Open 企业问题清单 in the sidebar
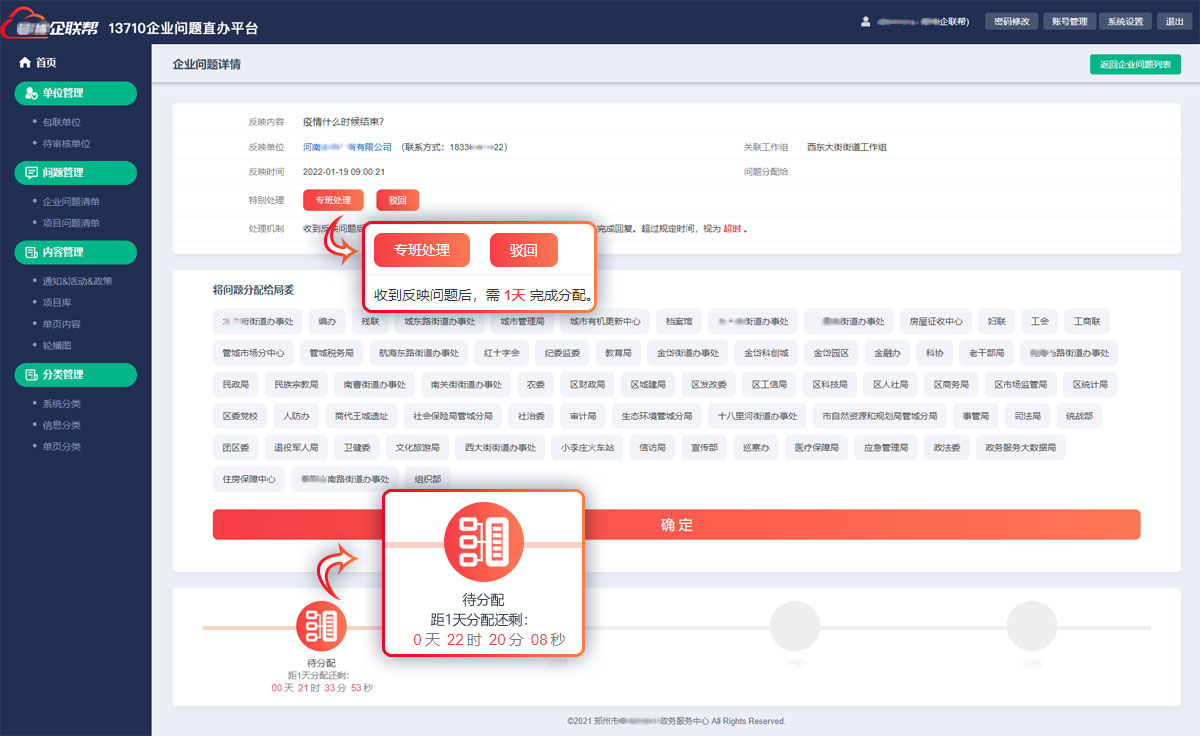The image size is (1200, 736). (x=71, y=202)
